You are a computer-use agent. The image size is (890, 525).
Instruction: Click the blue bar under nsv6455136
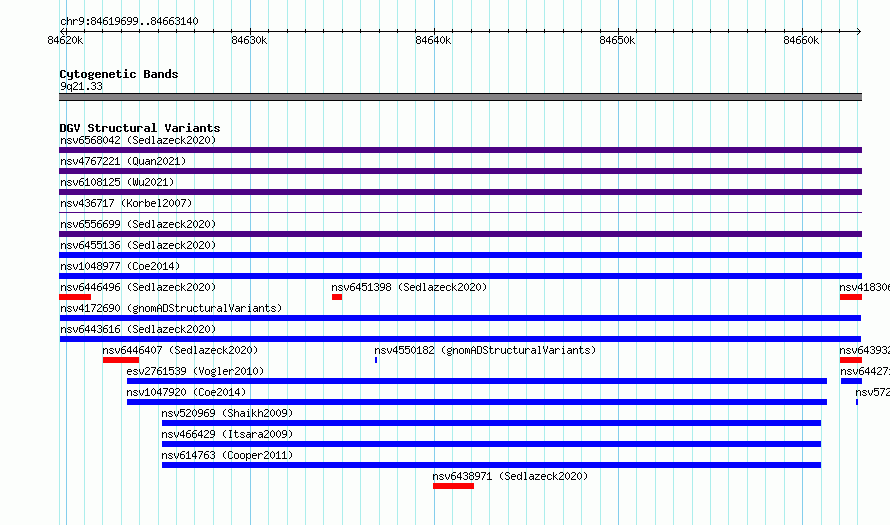460,255
